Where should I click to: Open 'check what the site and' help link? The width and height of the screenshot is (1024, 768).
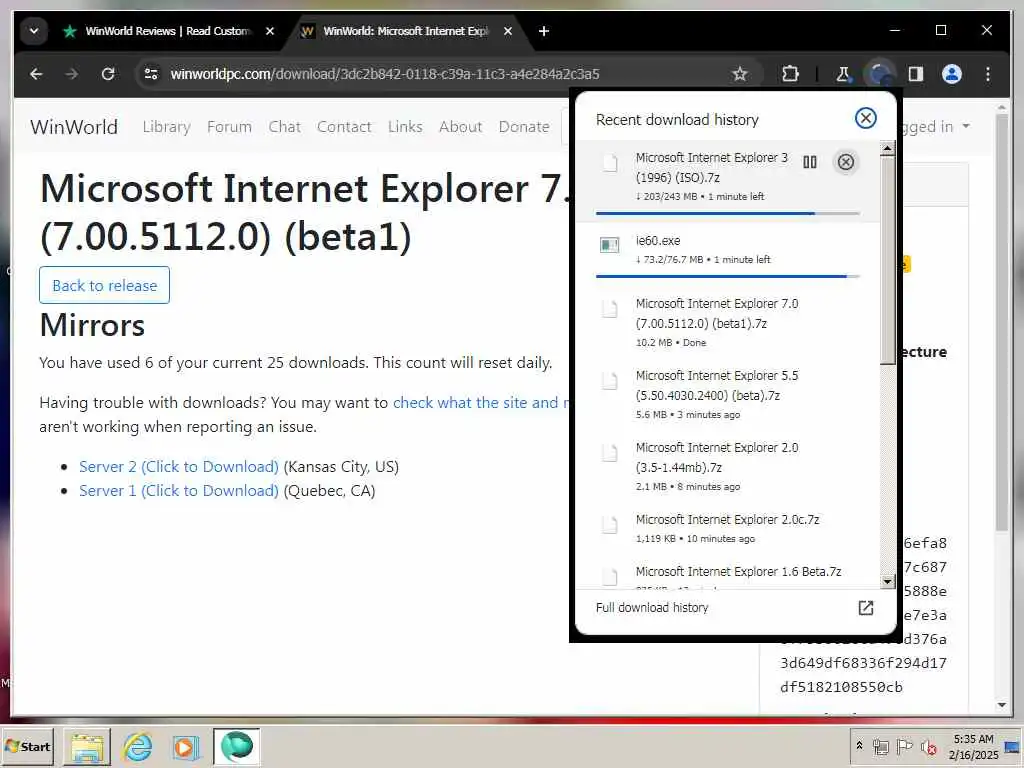[x=481, y=402]
